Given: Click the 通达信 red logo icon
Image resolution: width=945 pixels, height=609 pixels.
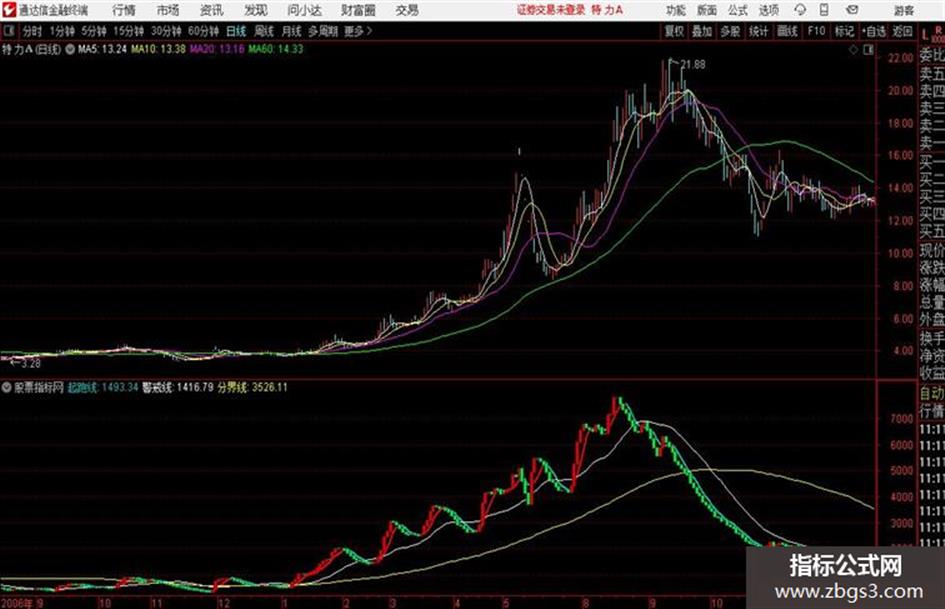Looking at the screenshot, I should coord(9,10).
